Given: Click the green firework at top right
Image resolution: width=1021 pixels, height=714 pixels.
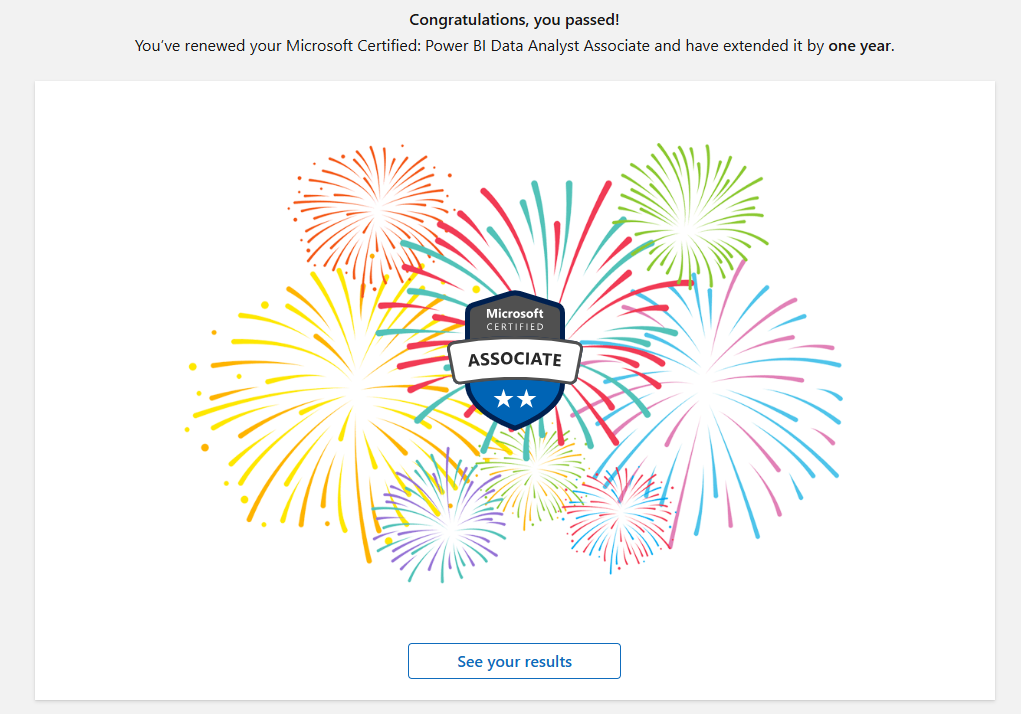Looking at the screenshot, I should 686,212.
